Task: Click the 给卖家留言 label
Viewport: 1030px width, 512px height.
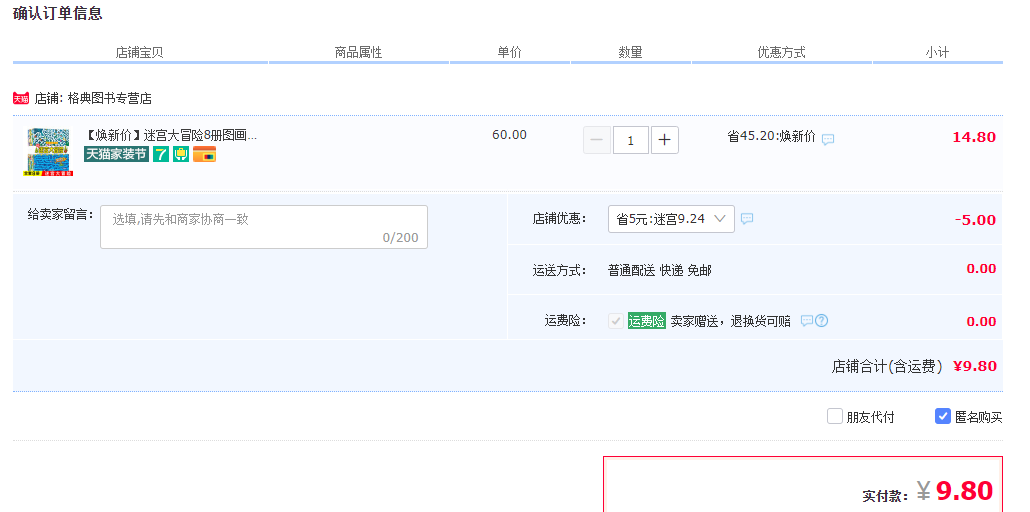Action: [60, 214]
